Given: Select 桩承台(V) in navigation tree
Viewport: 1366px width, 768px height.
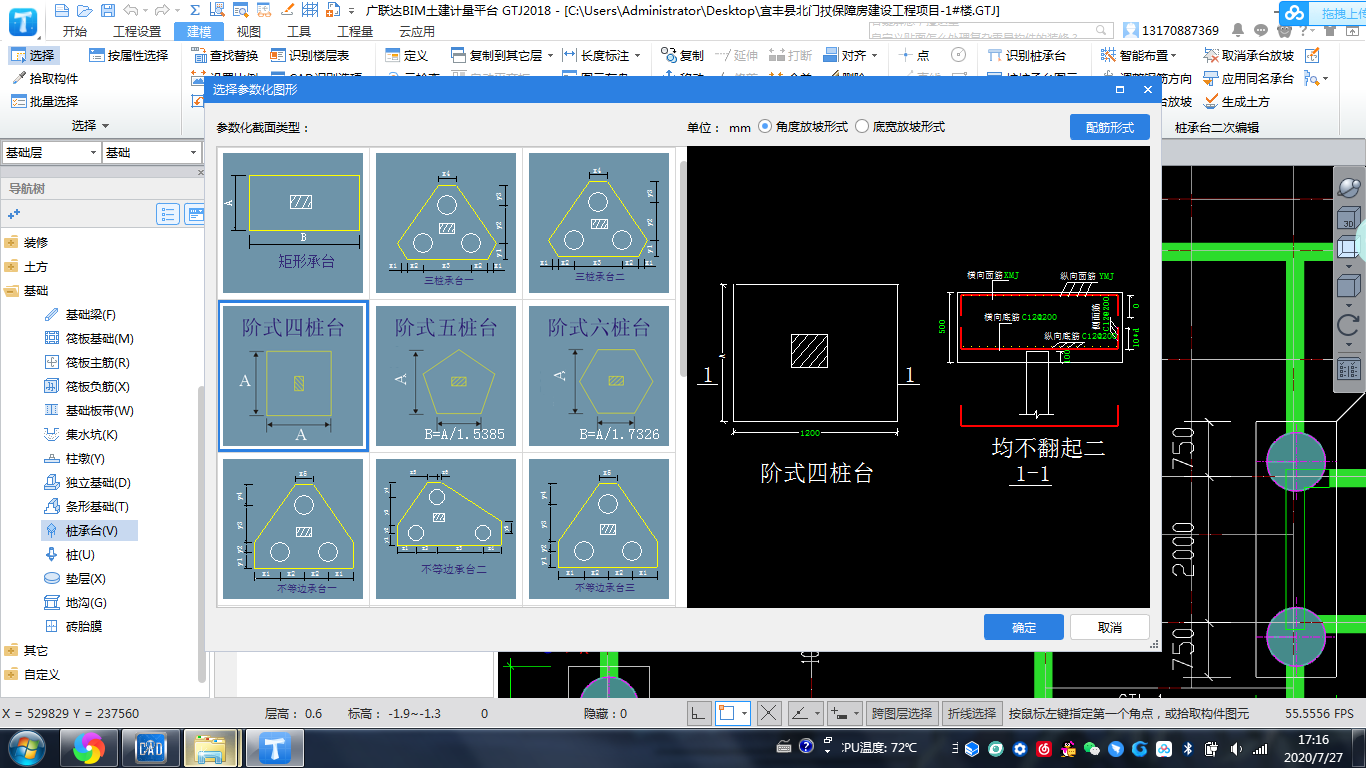Looking at the screenshot, I should [x=90, y=531].
